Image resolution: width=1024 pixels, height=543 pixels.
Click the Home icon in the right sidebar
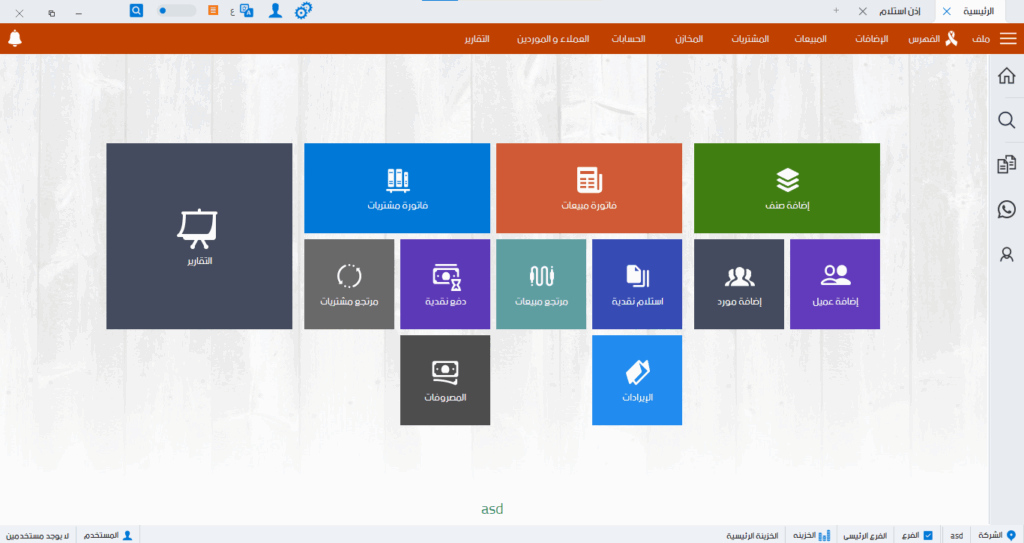[1006, 77]
